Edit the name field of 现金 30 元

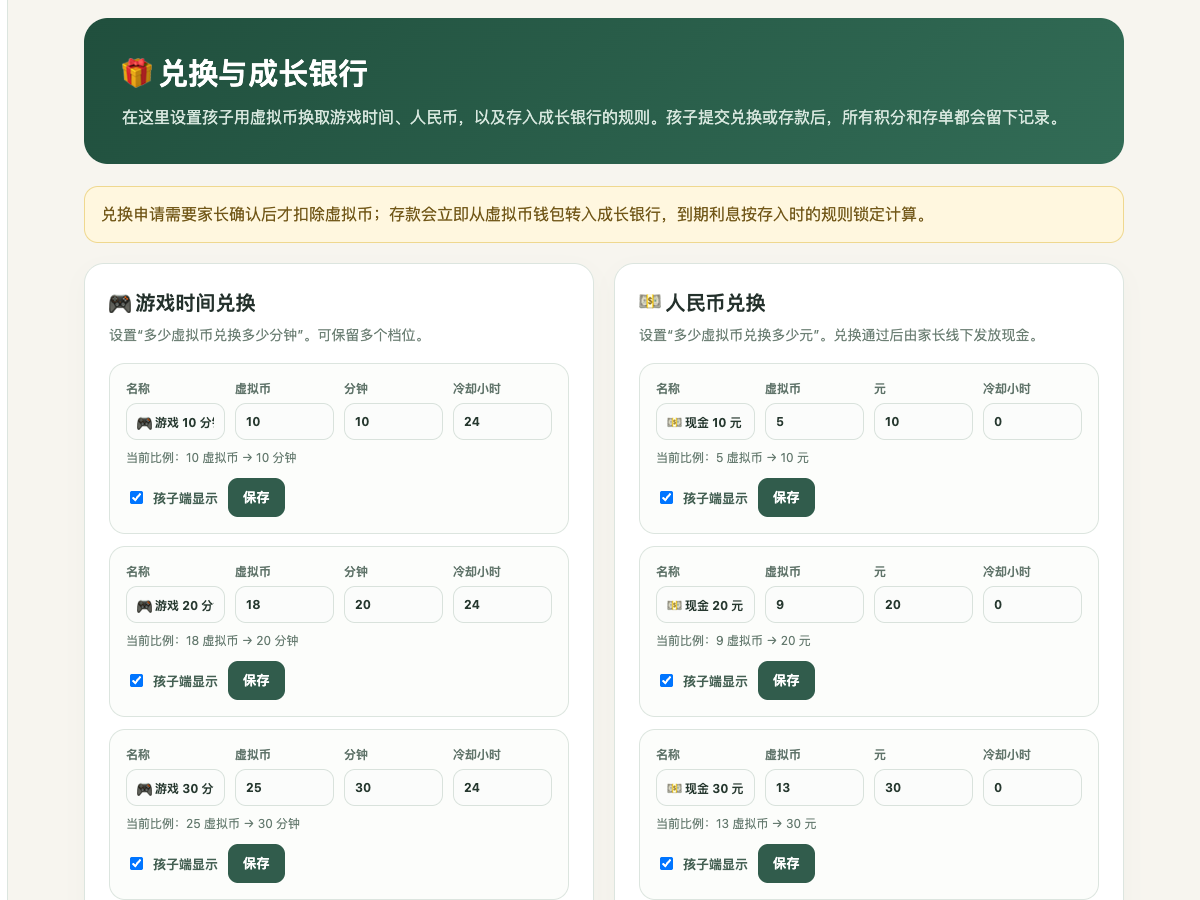pyautogui.click(x=705, y=787)
